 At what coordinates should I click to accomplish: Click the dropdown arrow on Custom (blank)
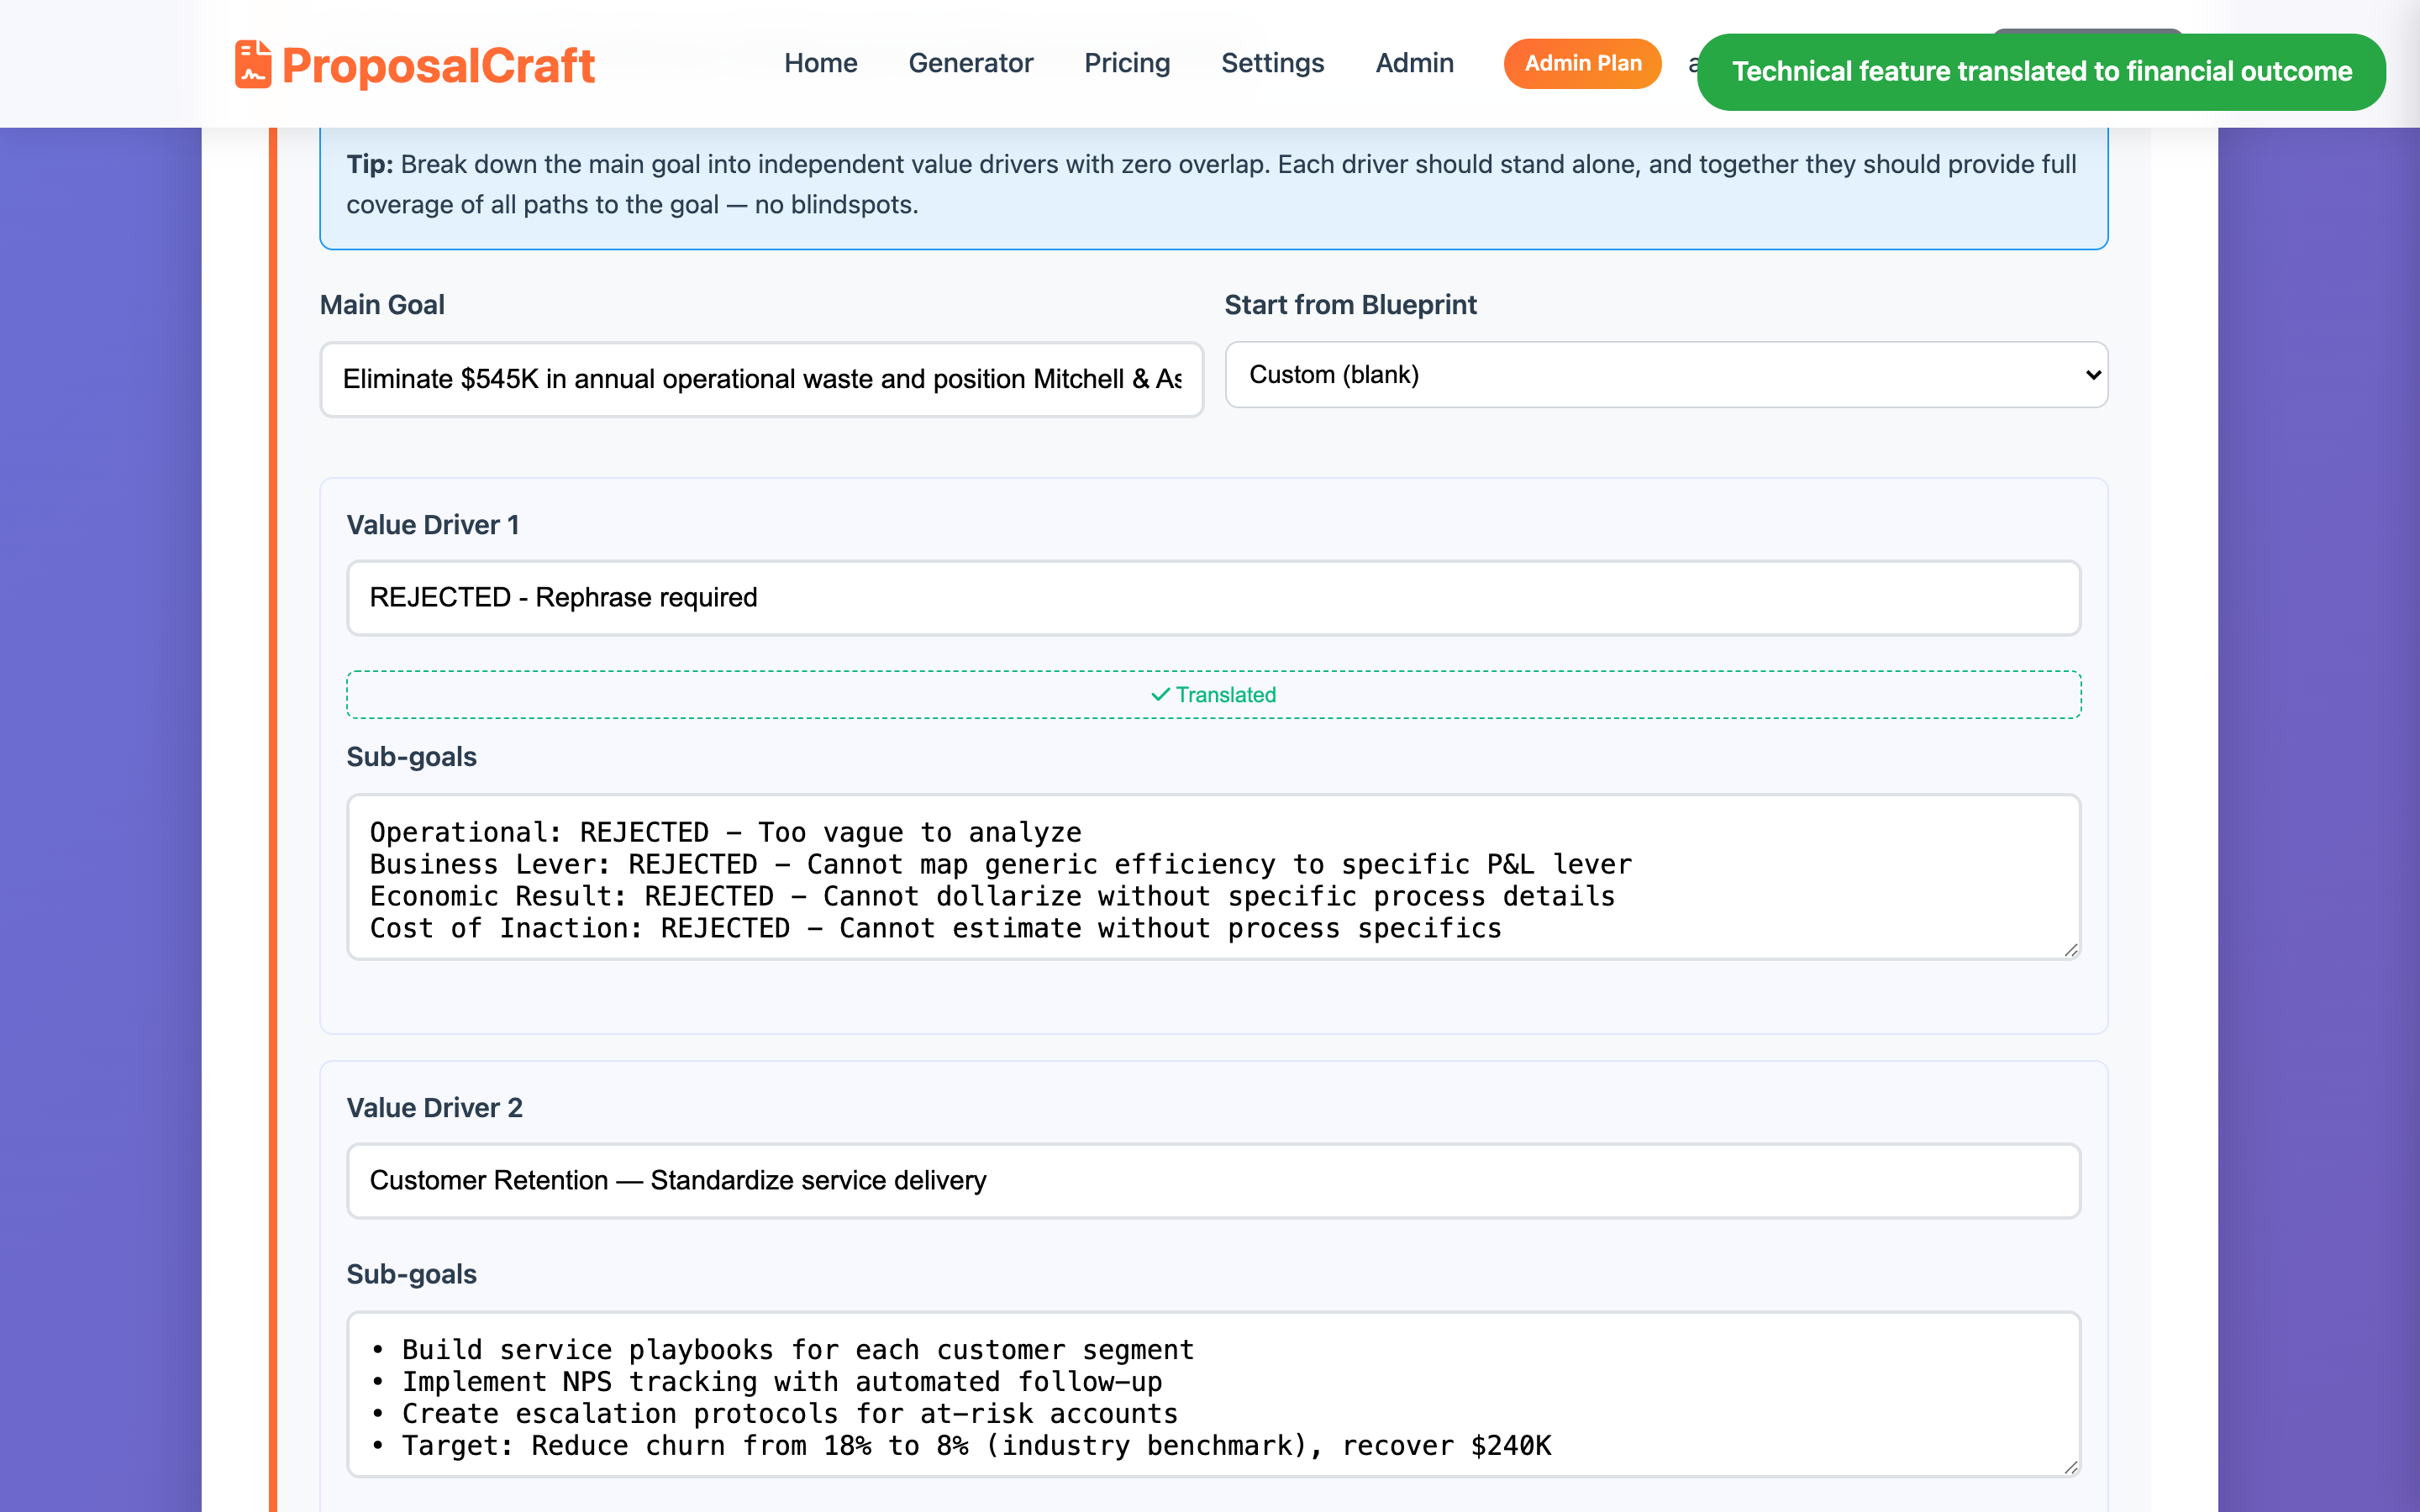click(x=2092, y=375)
